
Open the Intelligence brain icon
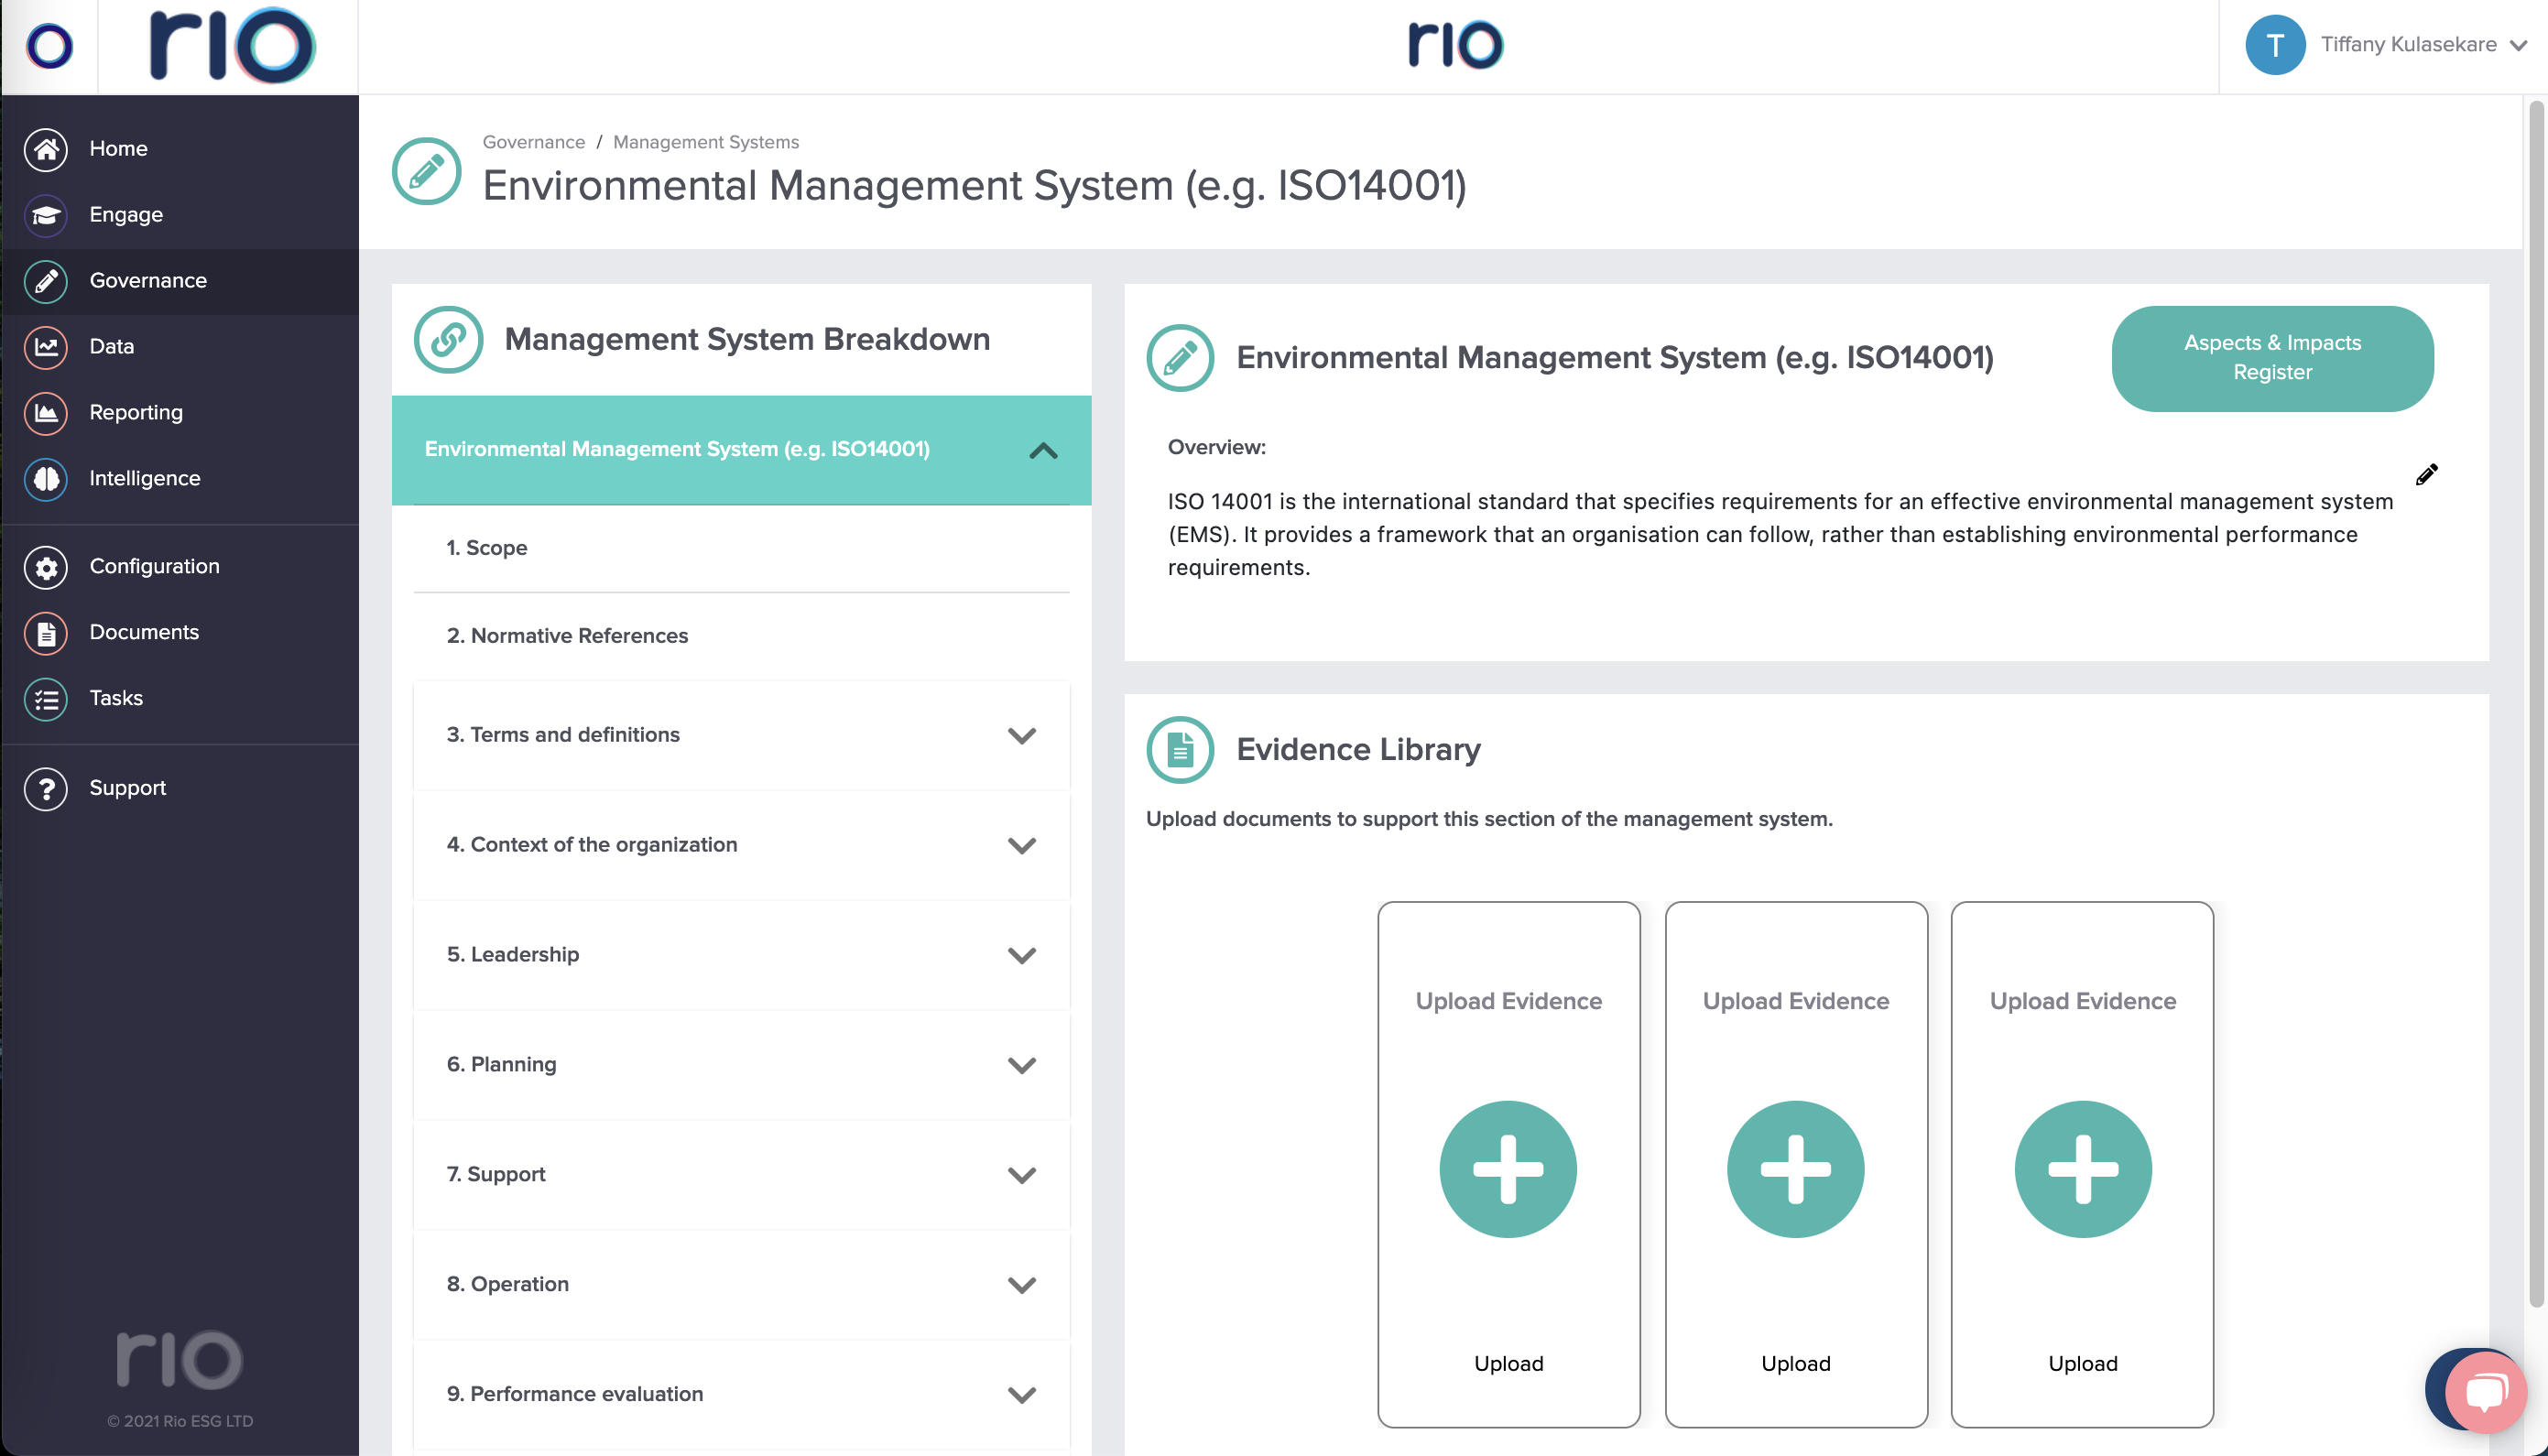[x=46, y=479]
